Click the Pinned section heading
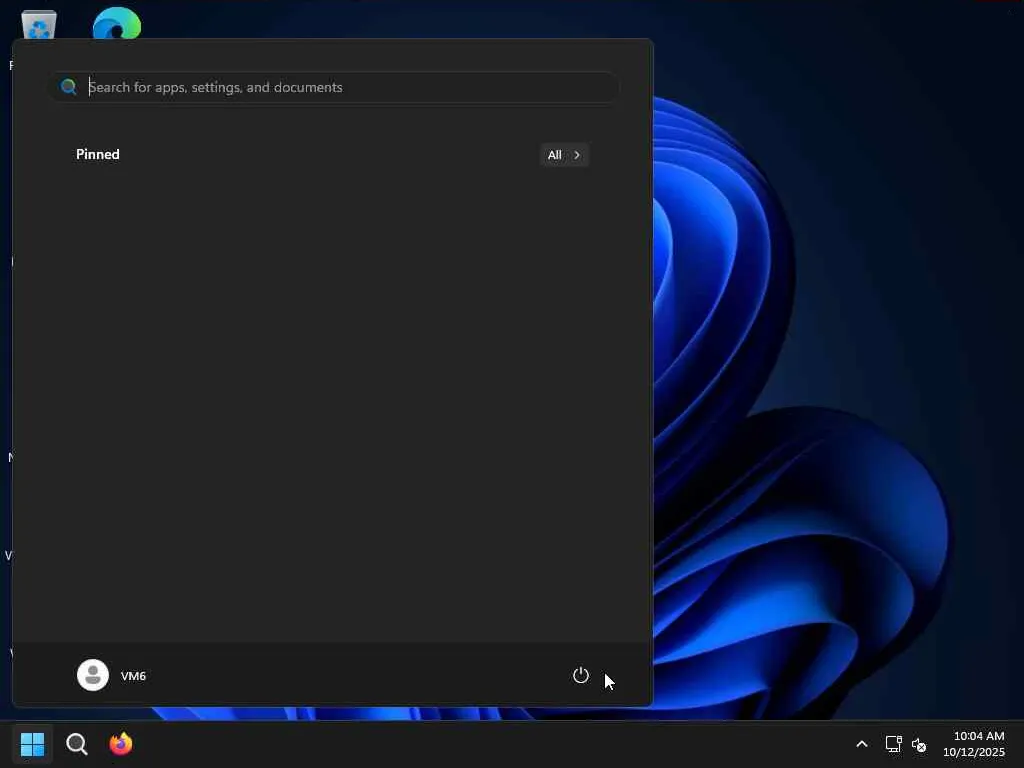This screenshot has width=1024, height=768. pyautogui.click(x=98, y=154)
